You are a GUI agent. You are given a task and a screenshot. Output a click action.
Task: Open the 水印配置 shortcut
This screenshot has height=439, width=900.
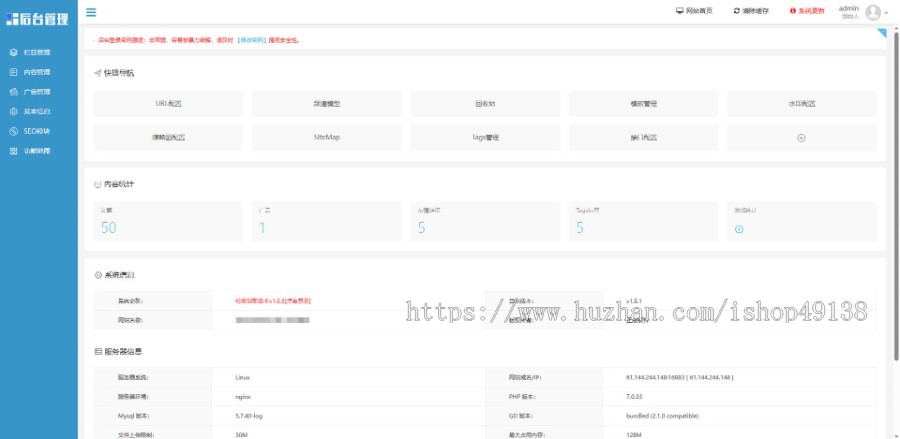(802, 104)
